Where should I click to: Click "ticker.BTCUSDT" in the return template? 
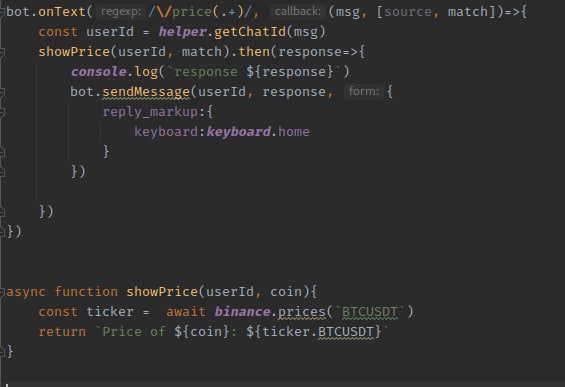click(x=318, y=332)
